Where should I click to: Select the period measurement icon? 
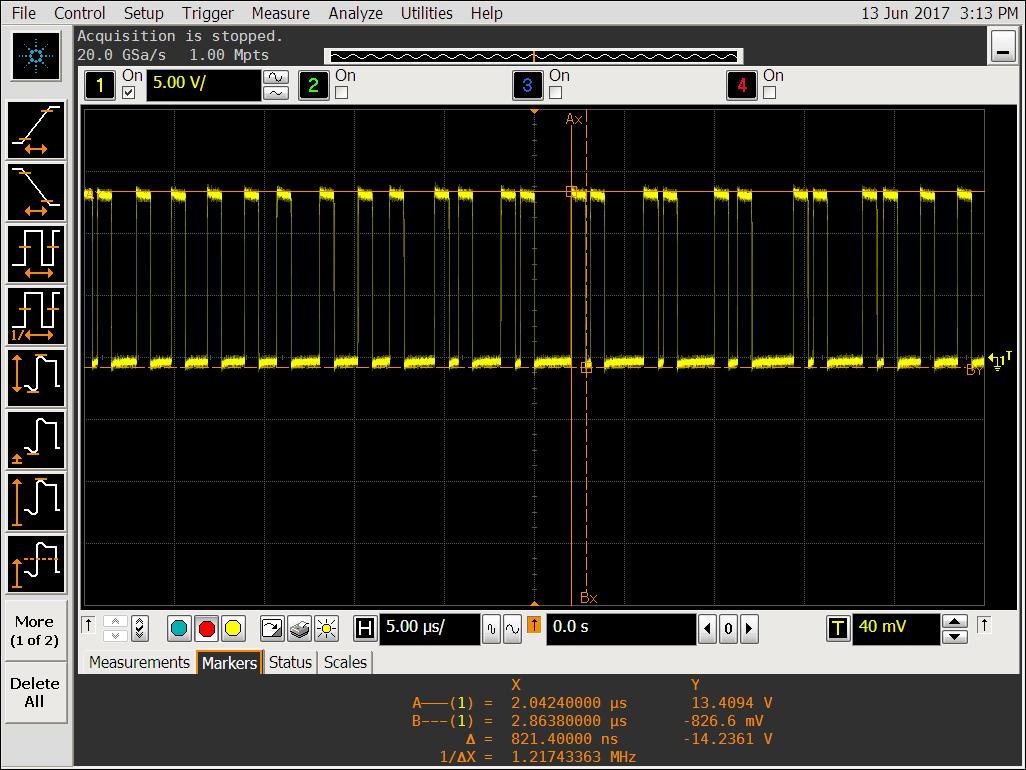[36, 254]
